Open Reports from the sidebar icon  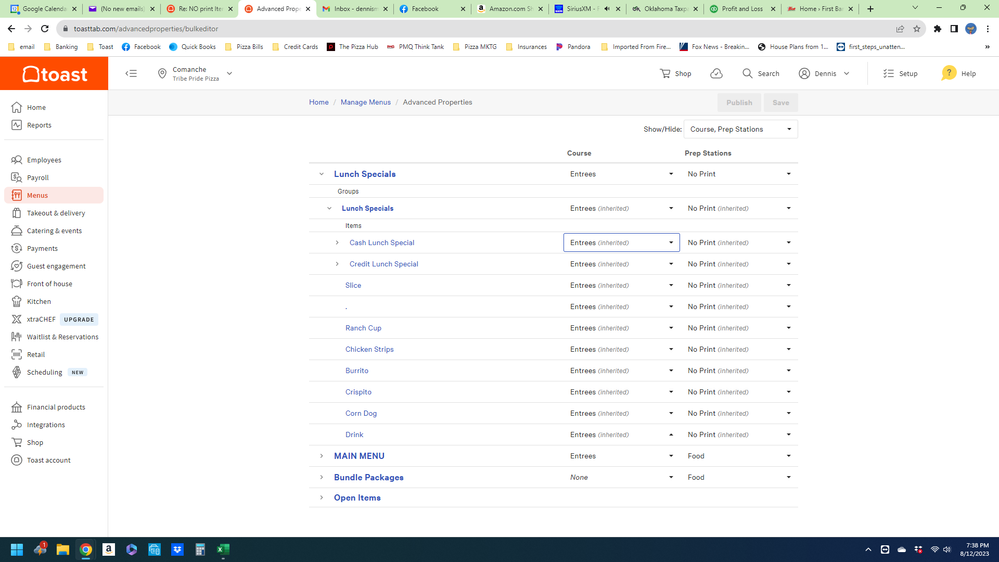17,125
